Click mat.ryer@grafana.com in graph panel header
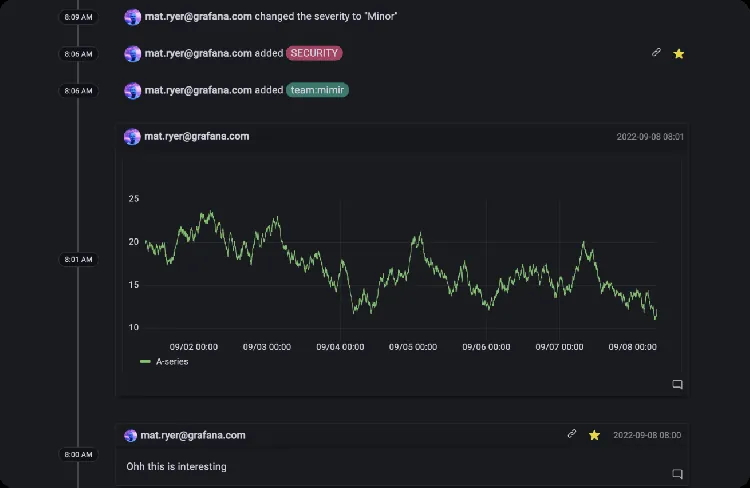 (x=197, y=136)
